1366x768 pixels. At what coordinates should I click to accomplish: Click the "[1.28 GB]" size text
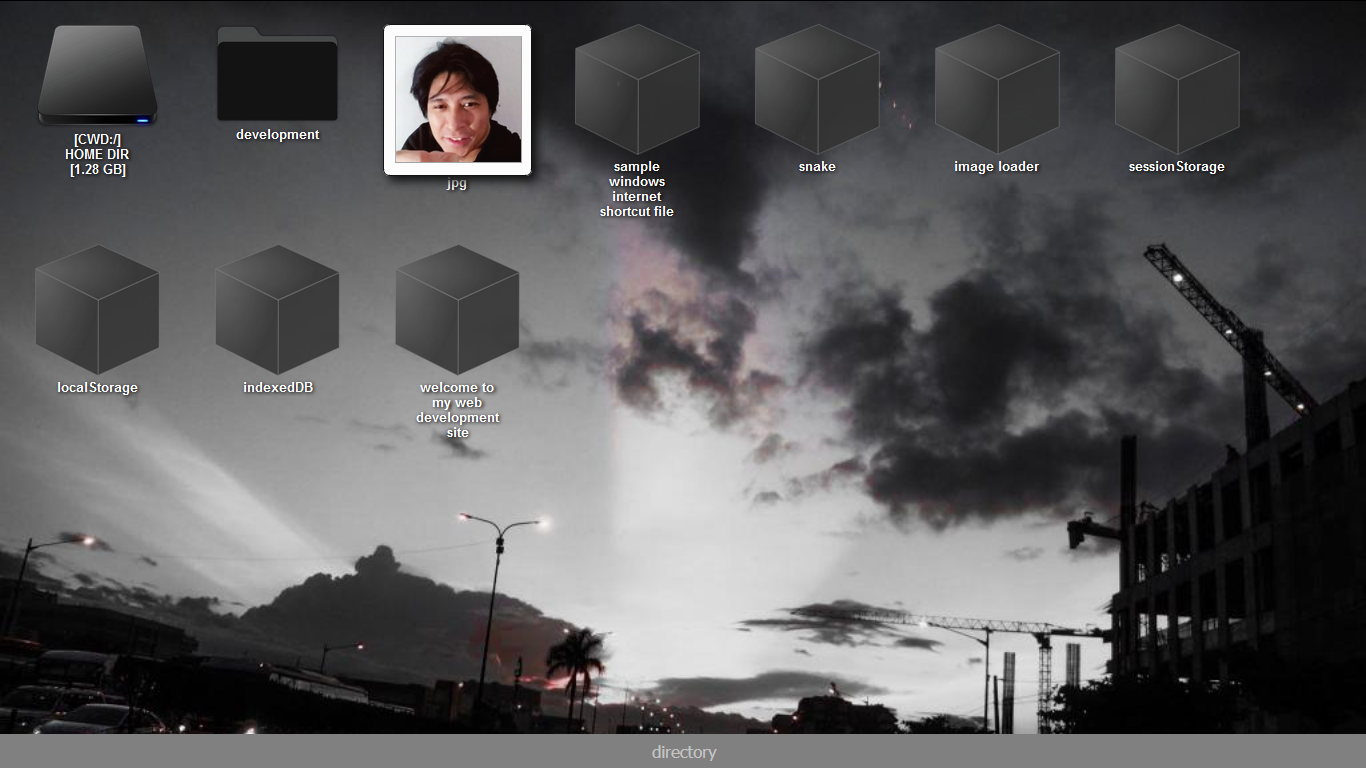click(x=98, y=170)
